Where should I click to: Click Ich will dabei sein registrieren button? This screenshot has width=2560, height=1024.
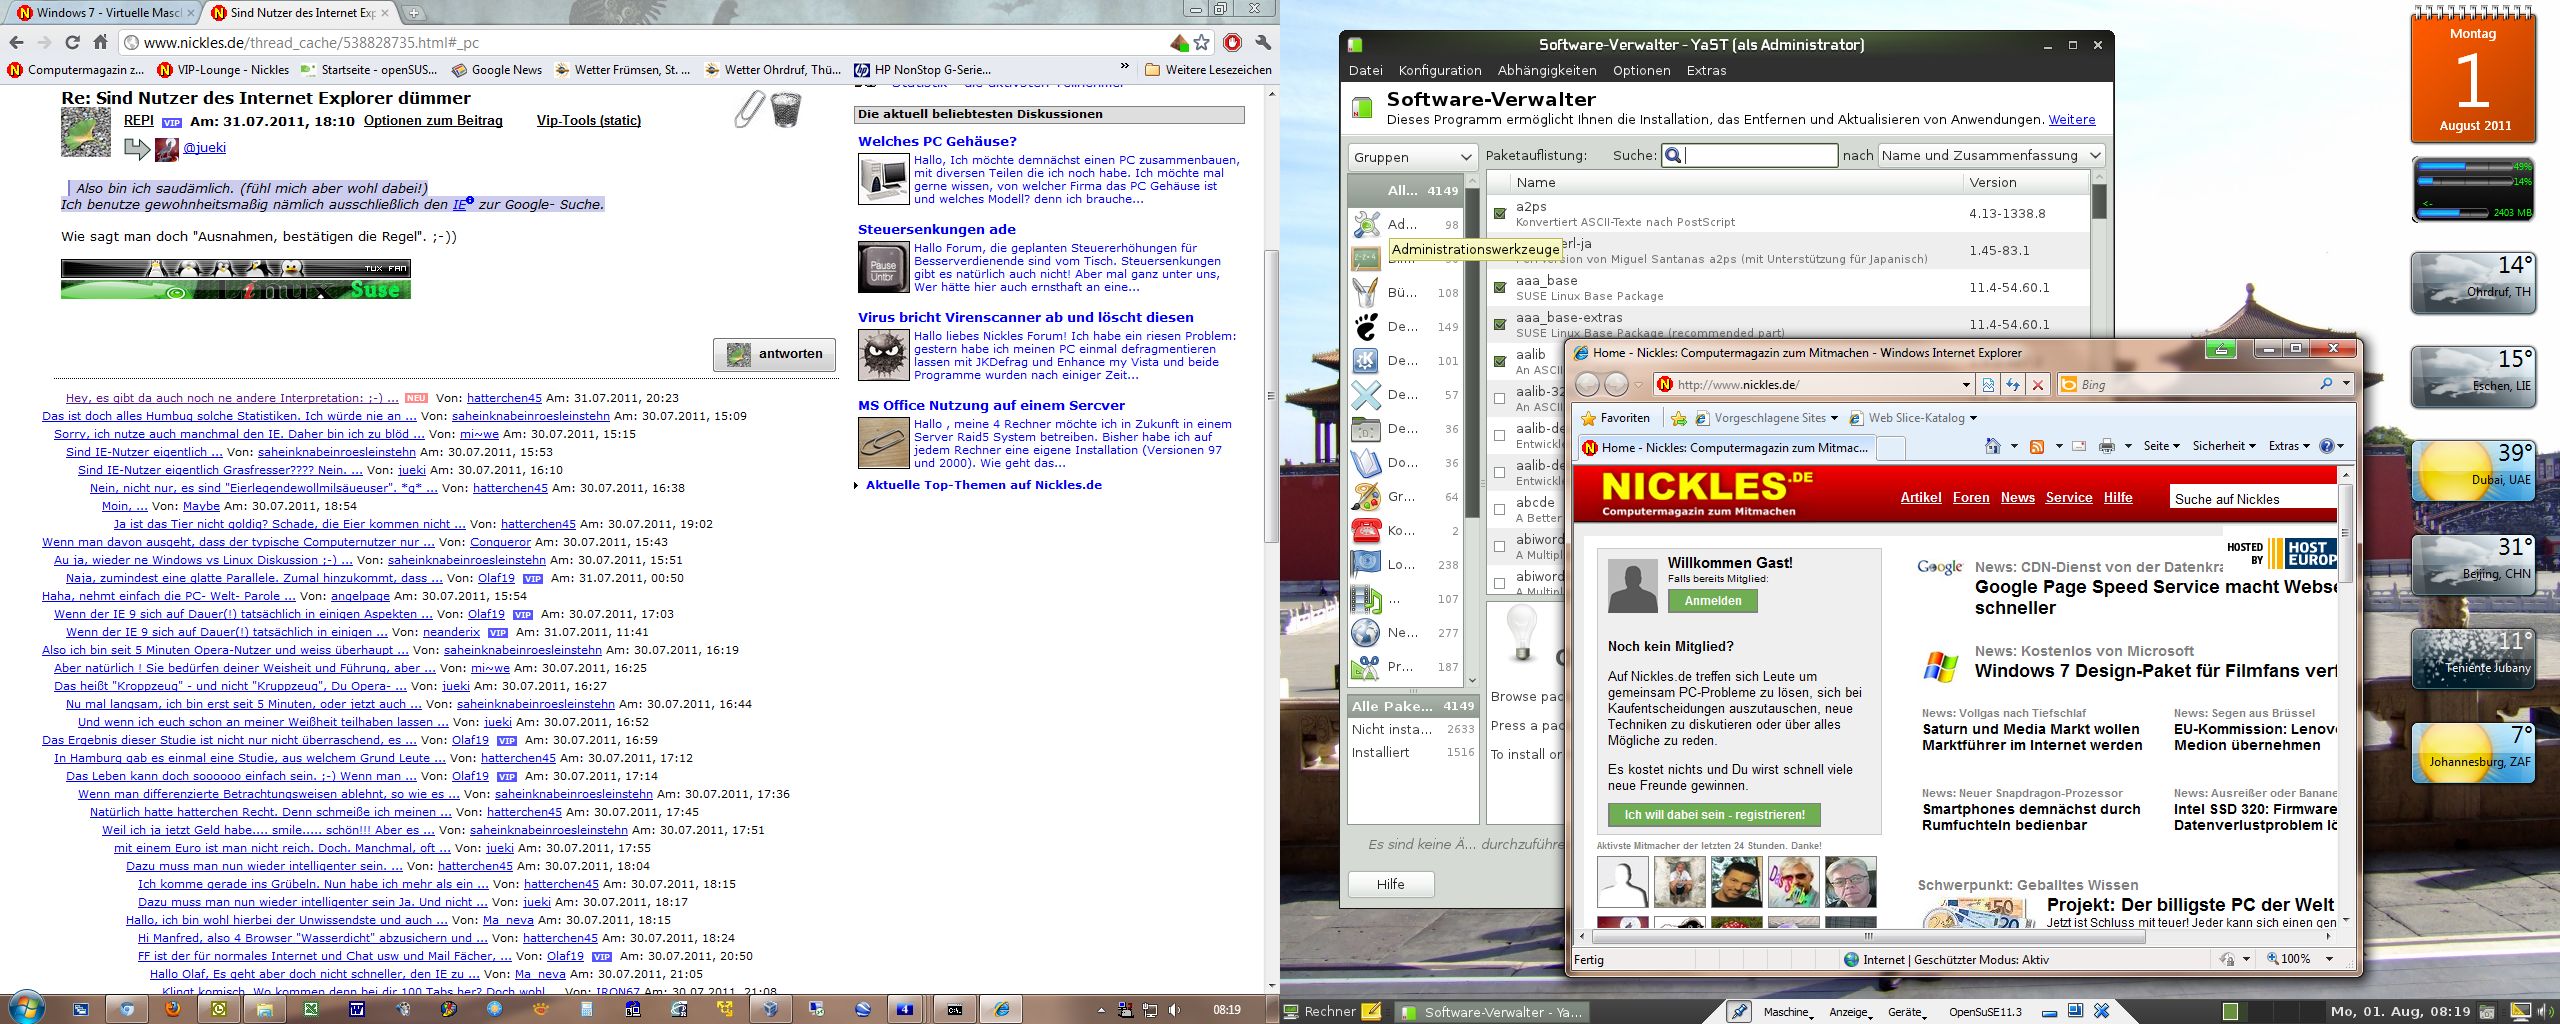[1714, 815]
